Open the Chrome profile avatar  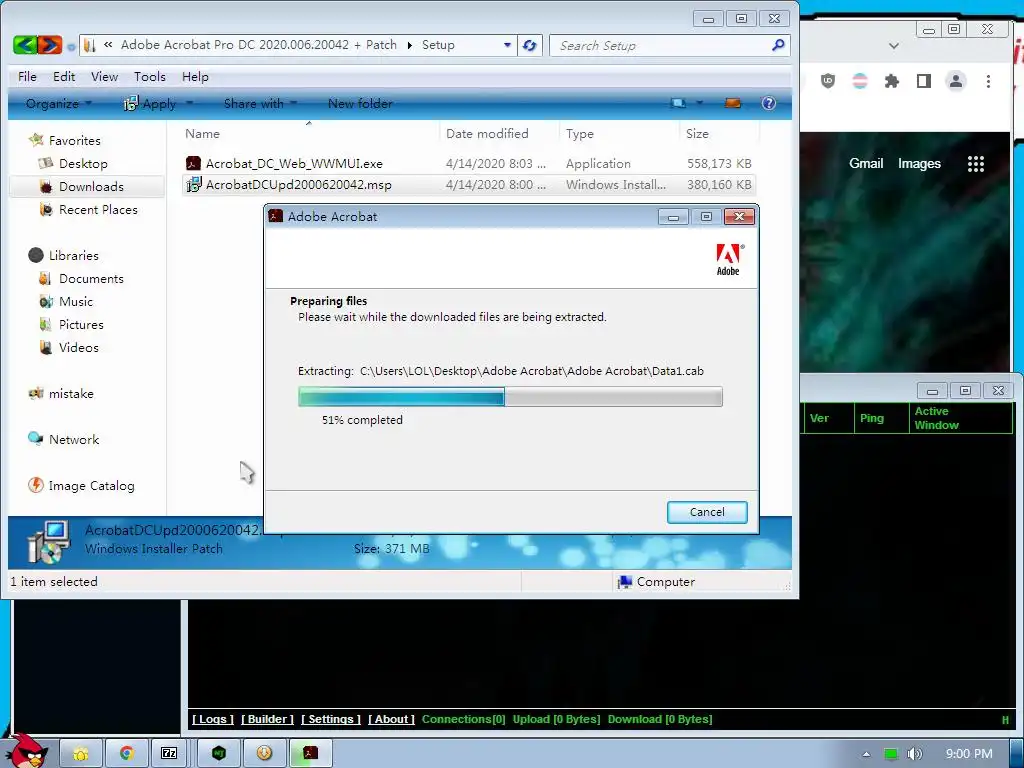click(956, 81)
